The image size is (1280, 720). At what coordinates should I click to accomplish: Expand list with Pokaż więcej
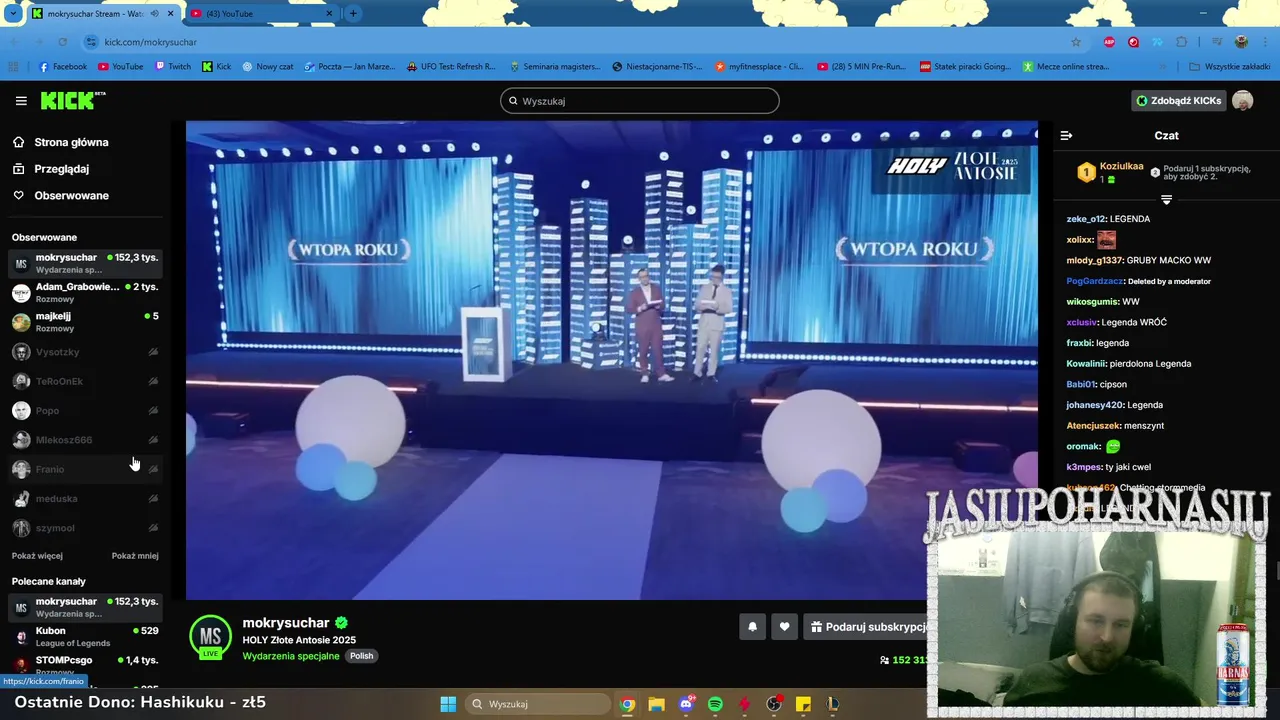pyautogui.click(x=37, y=556)
